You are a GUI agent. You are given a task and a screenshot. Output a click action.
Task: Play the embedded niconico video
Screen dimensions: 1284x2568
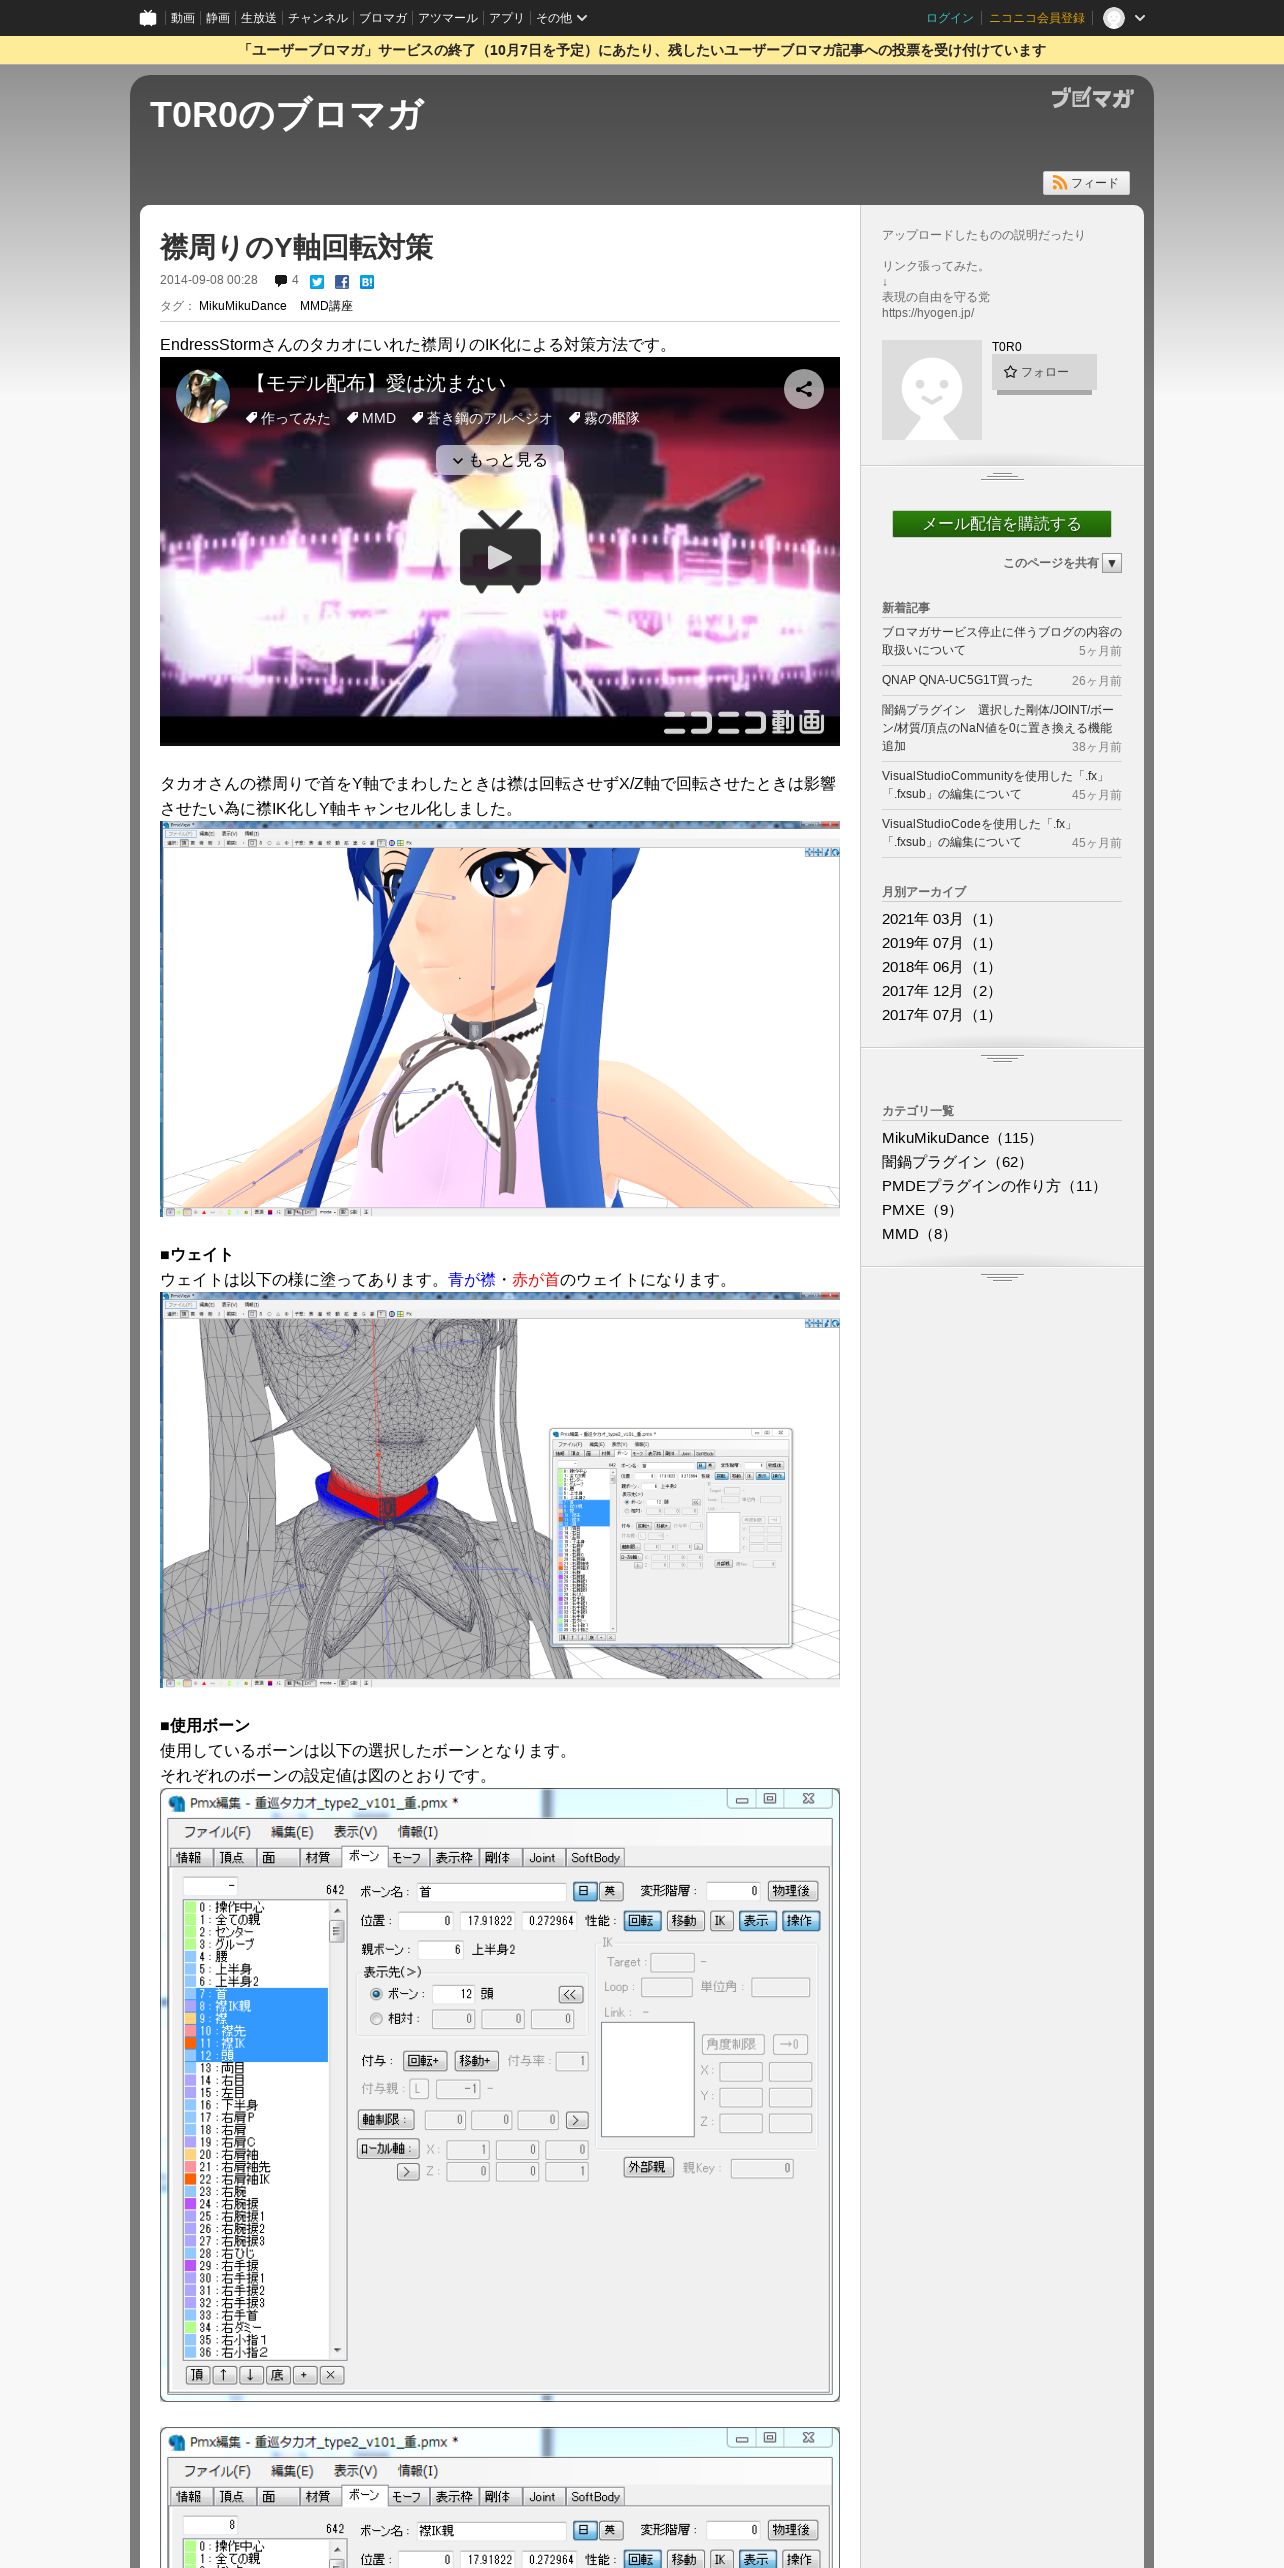(500, 552)
